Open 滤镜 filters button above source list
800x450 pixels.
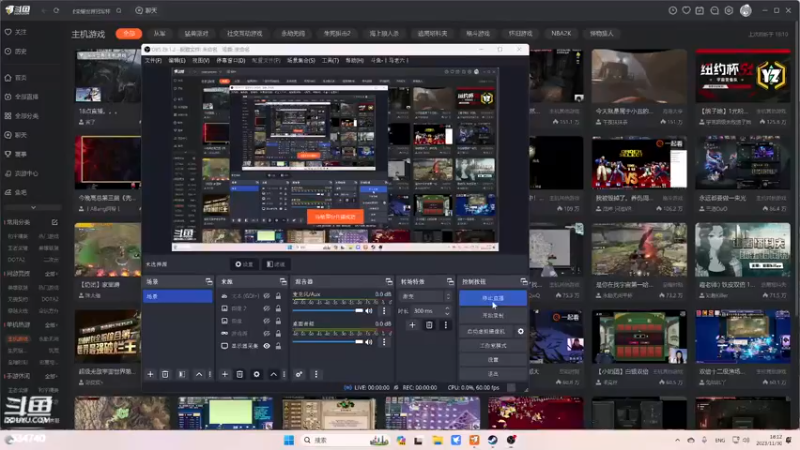coord(276,264)
